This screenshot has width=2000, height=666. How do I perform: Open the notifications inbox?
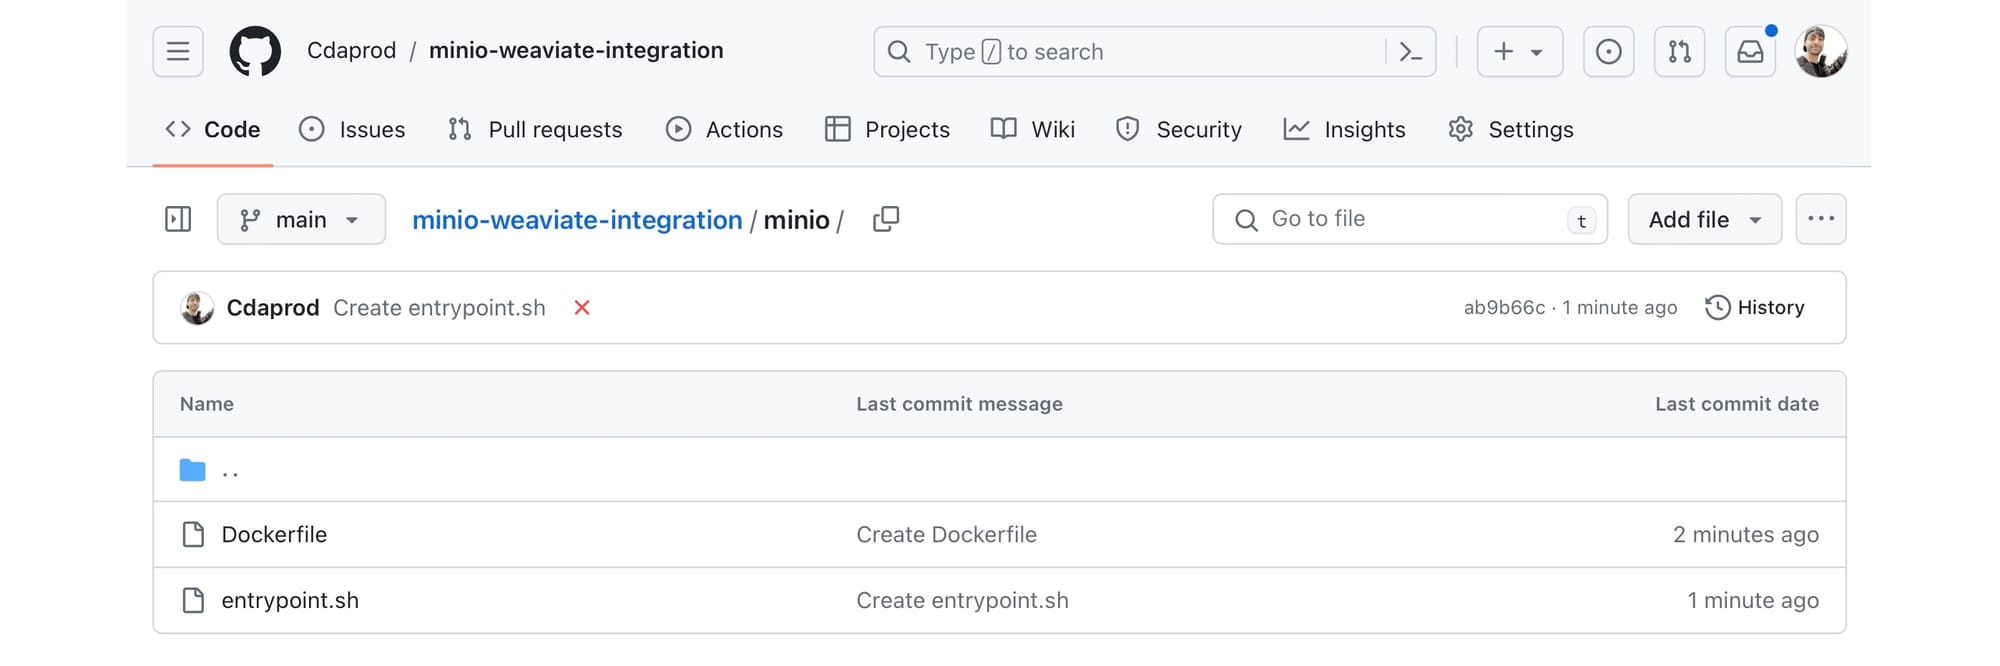pos(1750,52)
